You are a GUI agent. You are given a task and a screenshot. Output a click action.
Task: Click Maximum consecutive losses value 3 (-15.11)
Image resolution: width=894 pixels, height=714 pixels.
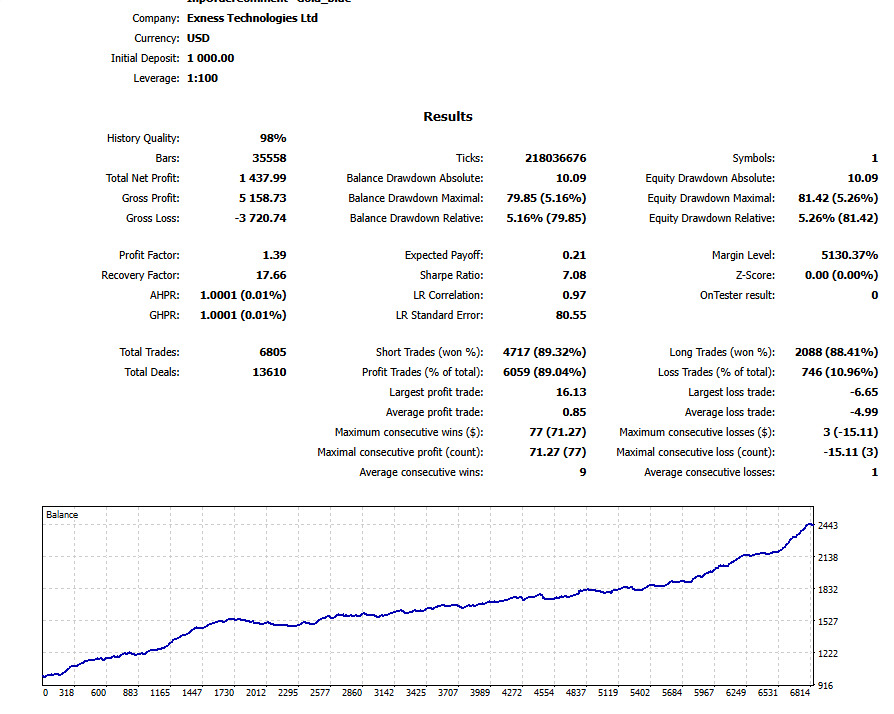pyautogui.click(x=851, y=432)
